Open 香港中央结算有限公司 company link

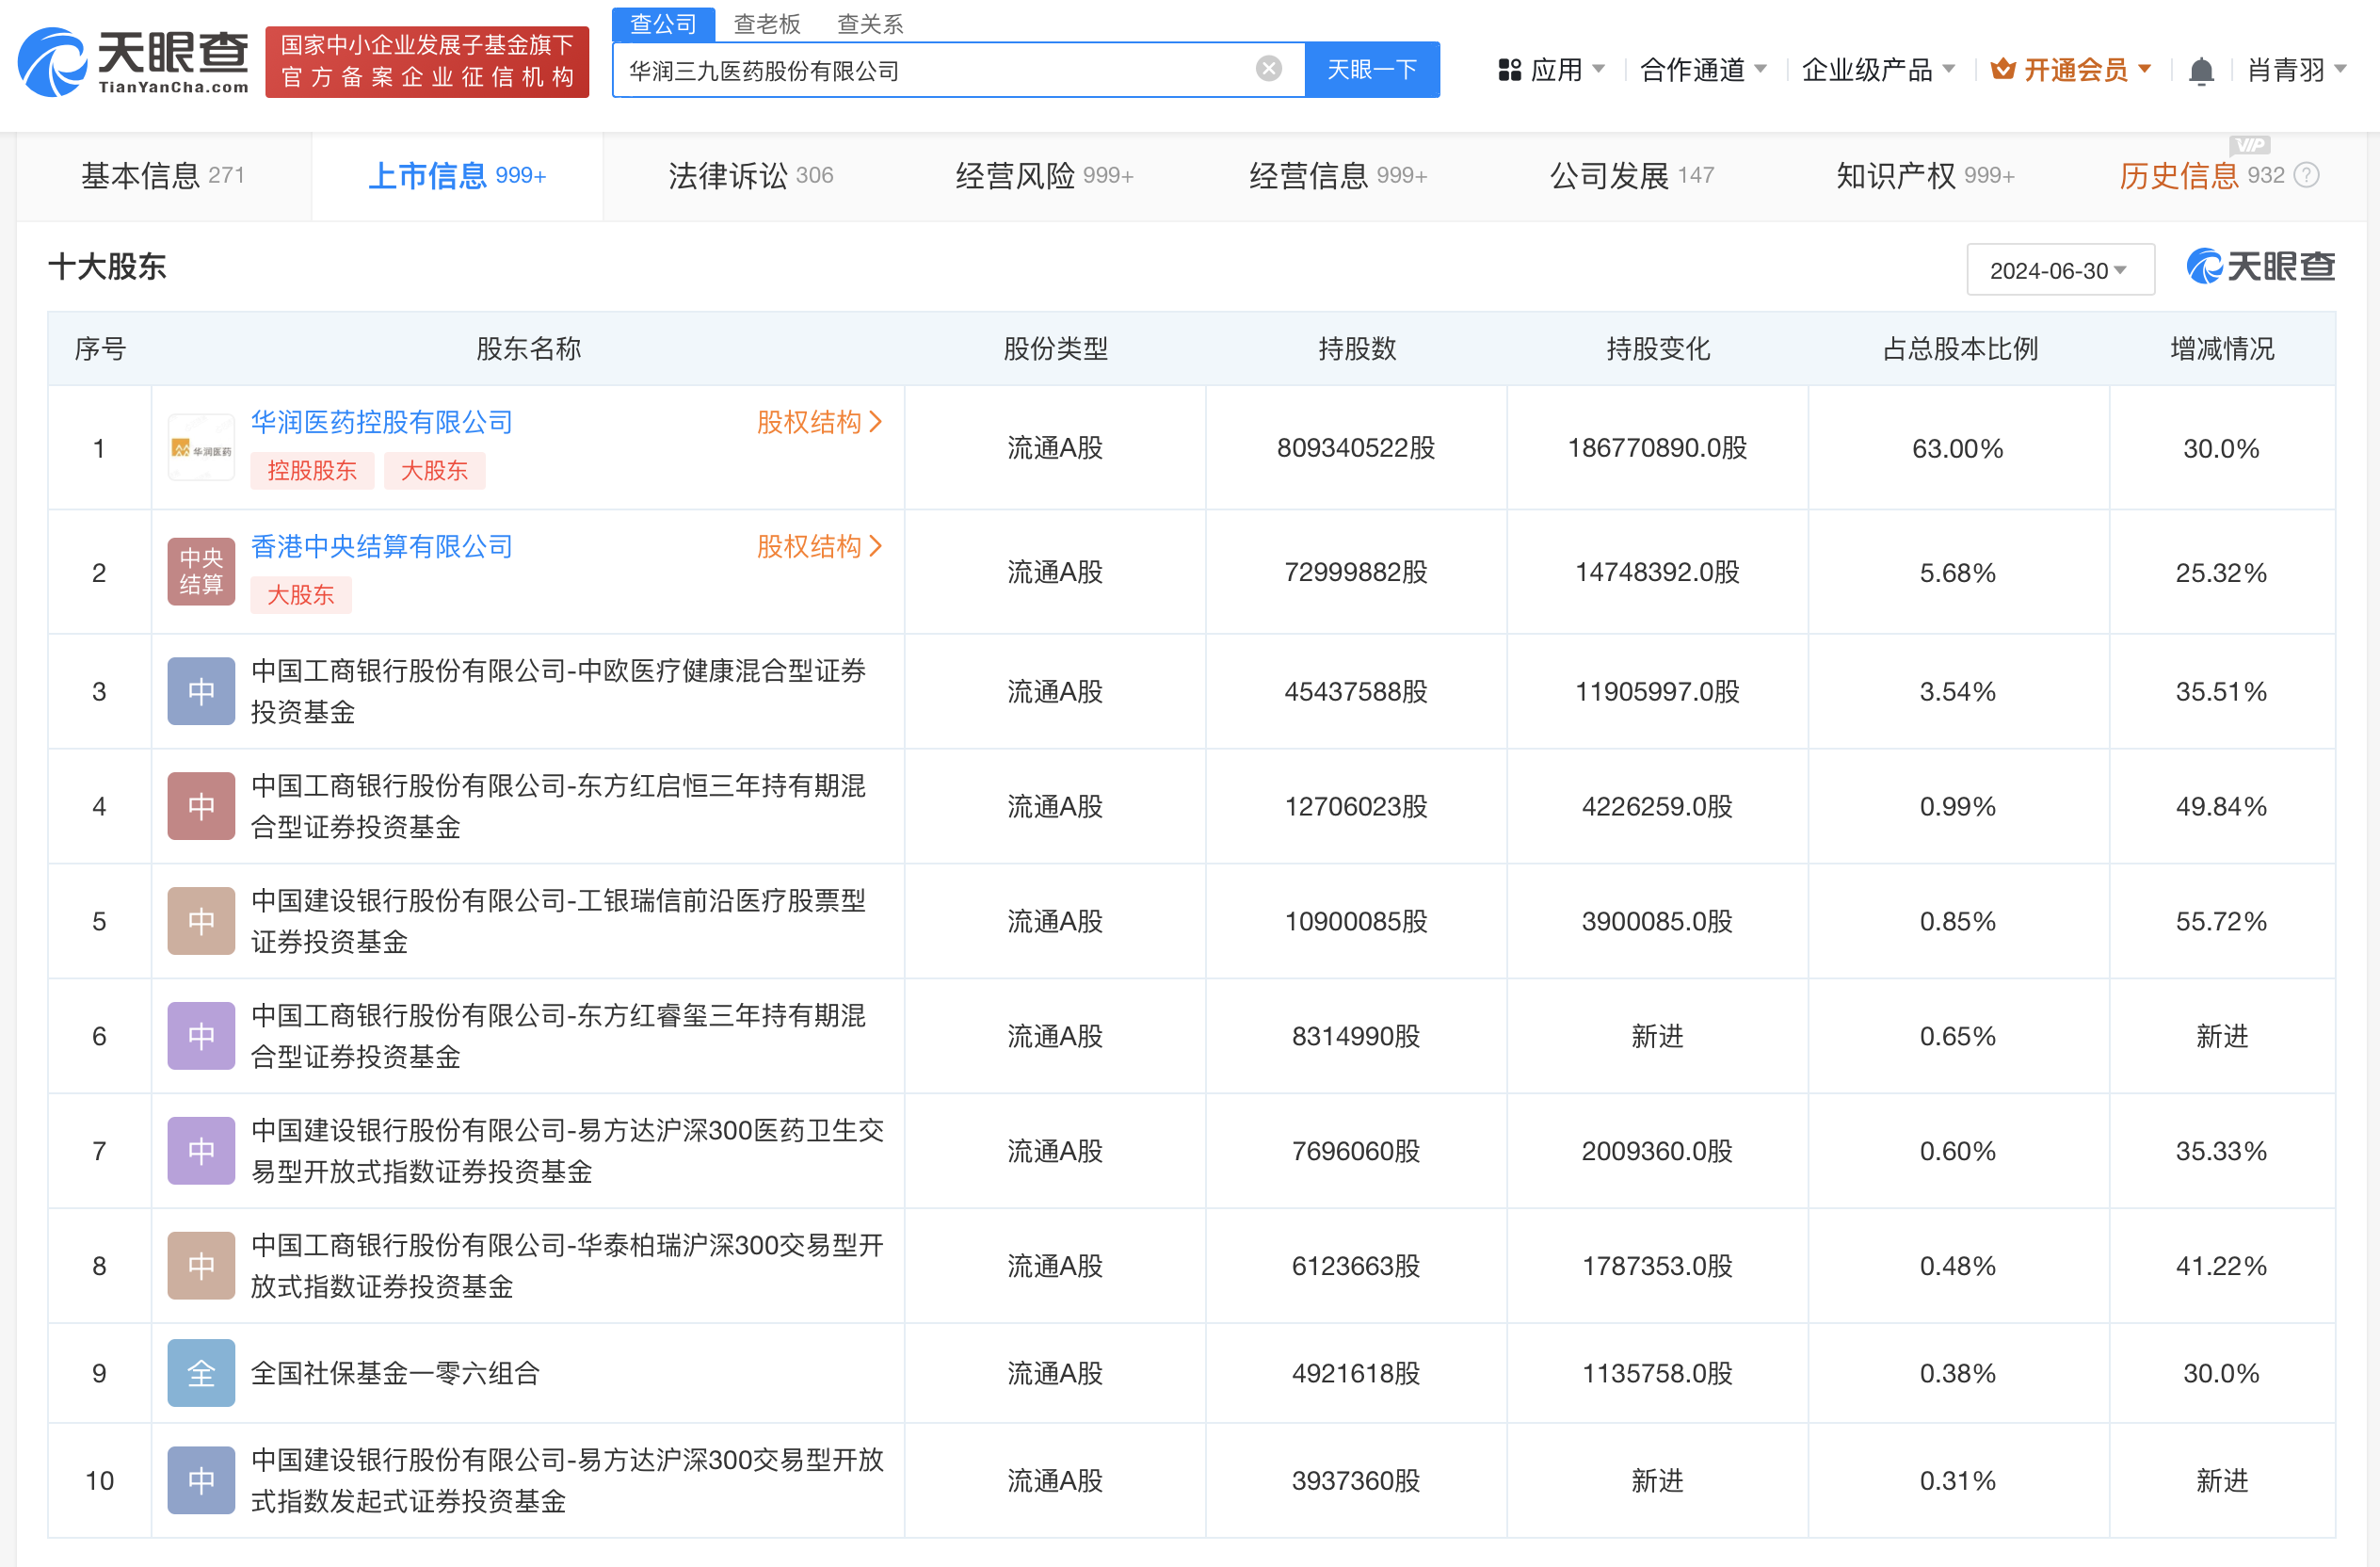pyautogui.click(x=381, y=546)
